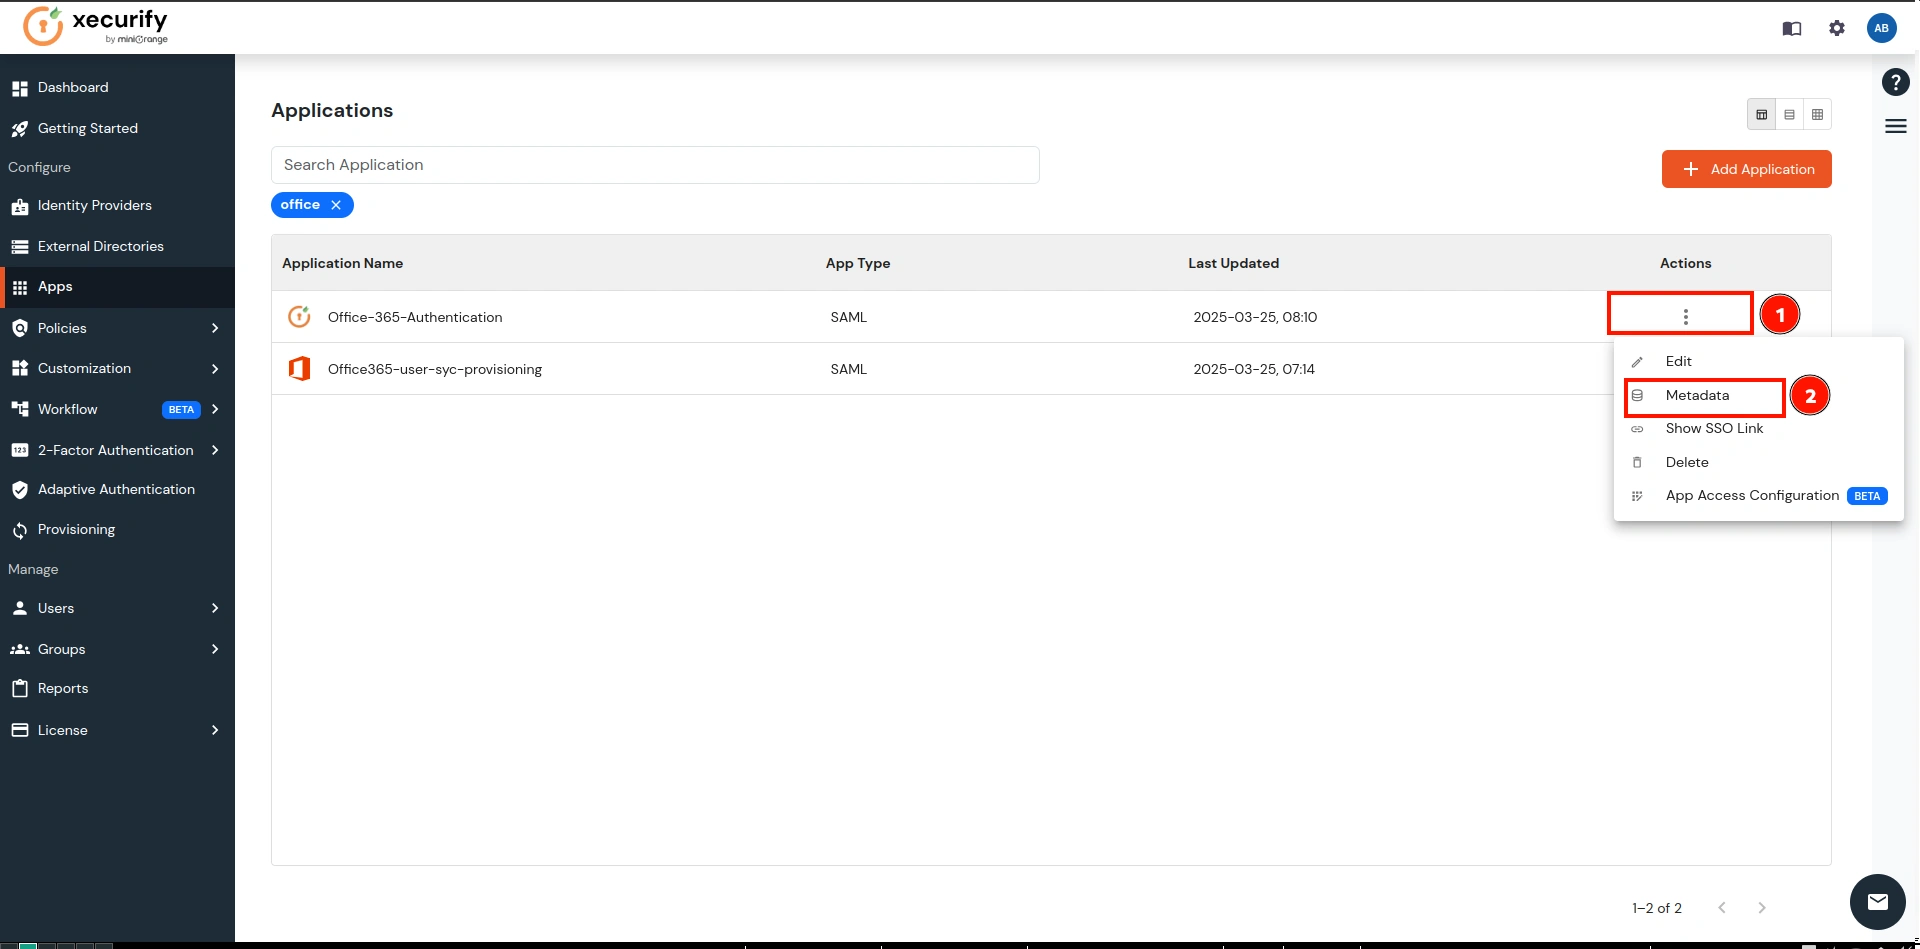
Task: Click the AB user avatar
Action: coord(1883,28)
